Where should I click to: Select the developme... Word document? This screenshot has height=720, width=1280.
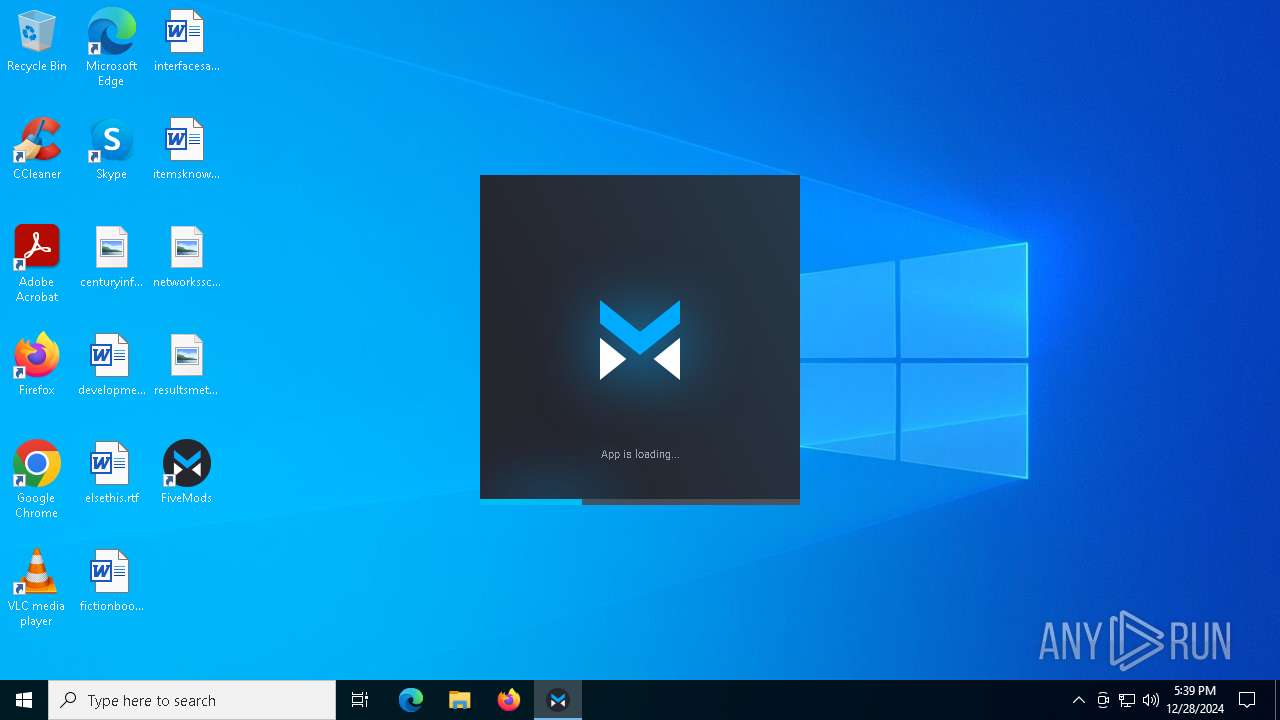pyautogui.click(x=111, y=366)
